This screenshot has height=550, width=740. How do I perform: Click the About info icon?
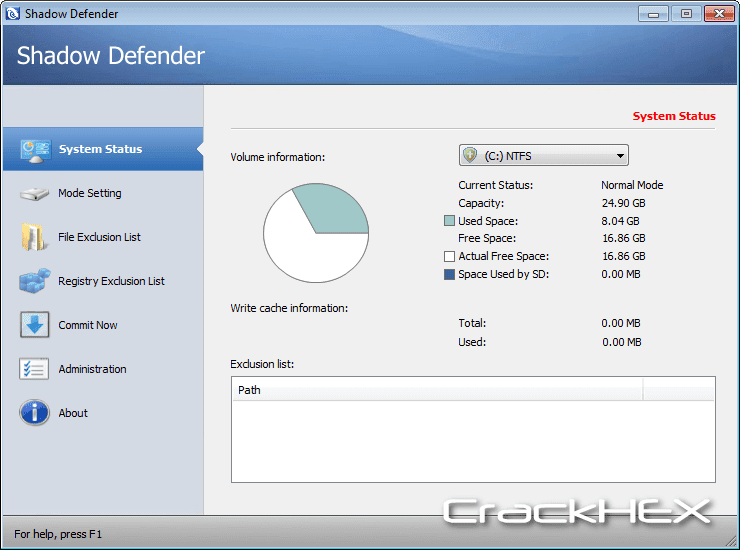point(34,413)
